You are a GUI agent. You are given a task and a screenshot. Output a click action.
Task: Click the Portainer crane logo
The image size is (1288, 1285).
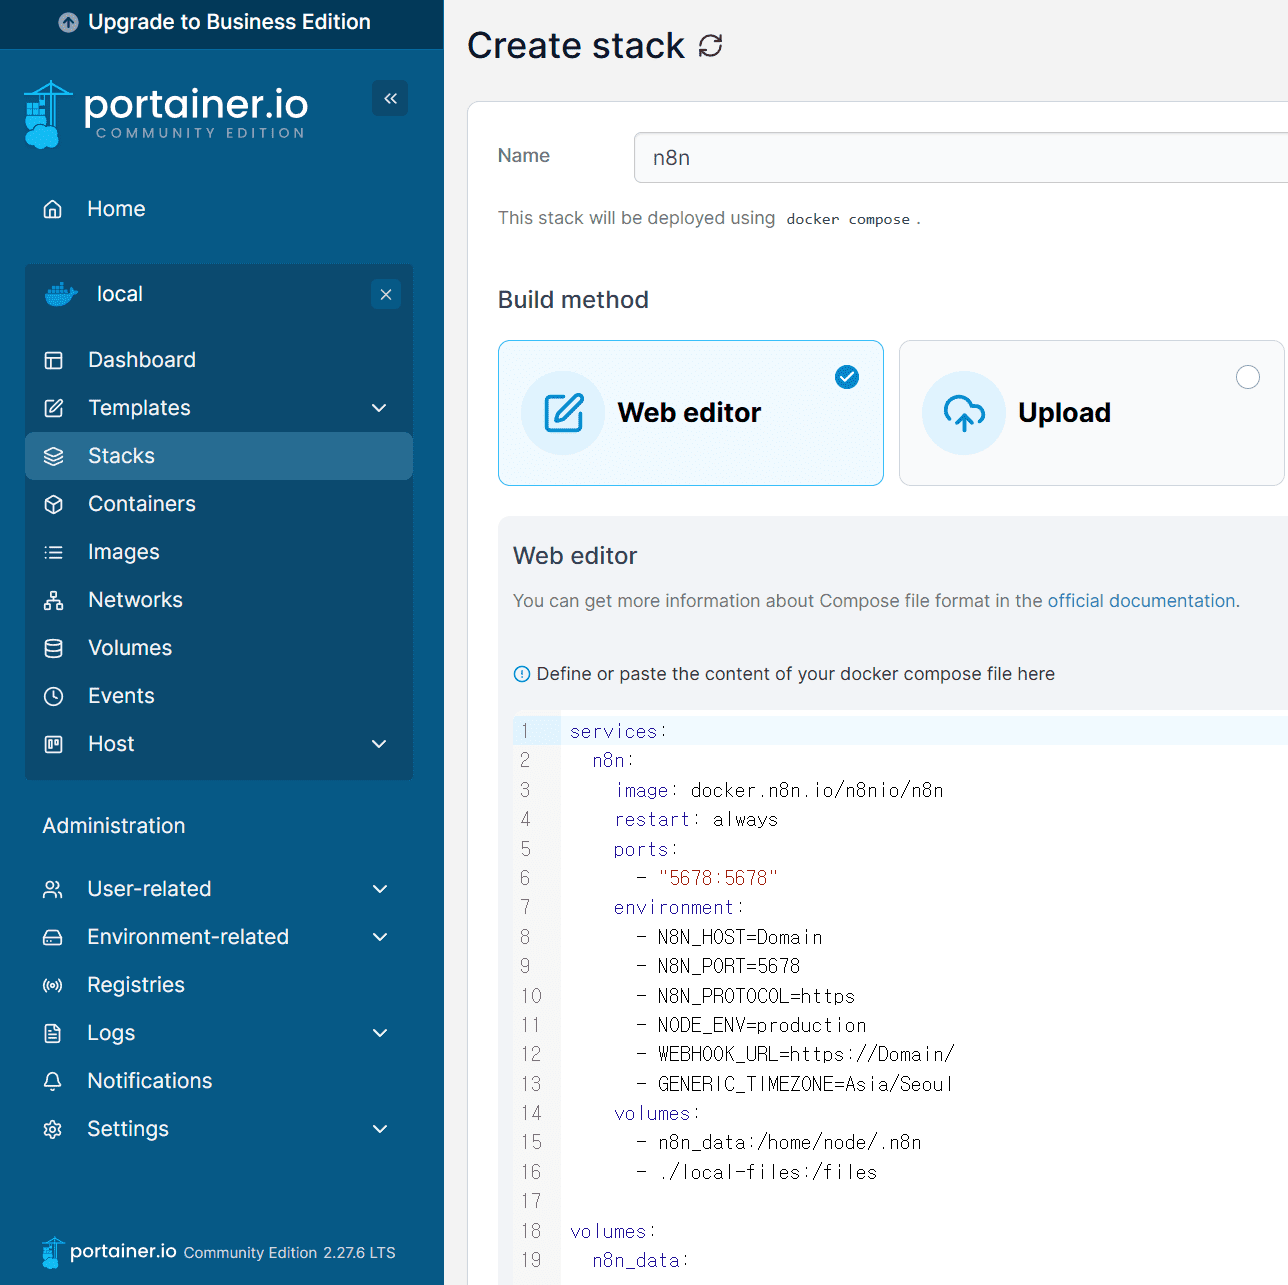pos(46,115)
